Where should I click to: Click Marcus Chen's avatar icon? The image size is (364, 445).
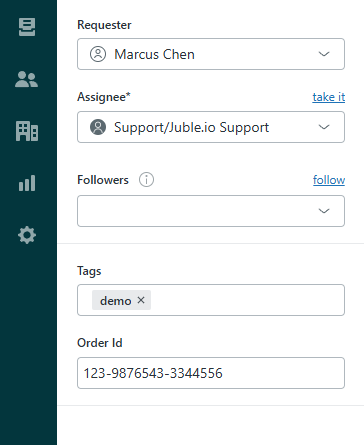[x=98, y=54]
